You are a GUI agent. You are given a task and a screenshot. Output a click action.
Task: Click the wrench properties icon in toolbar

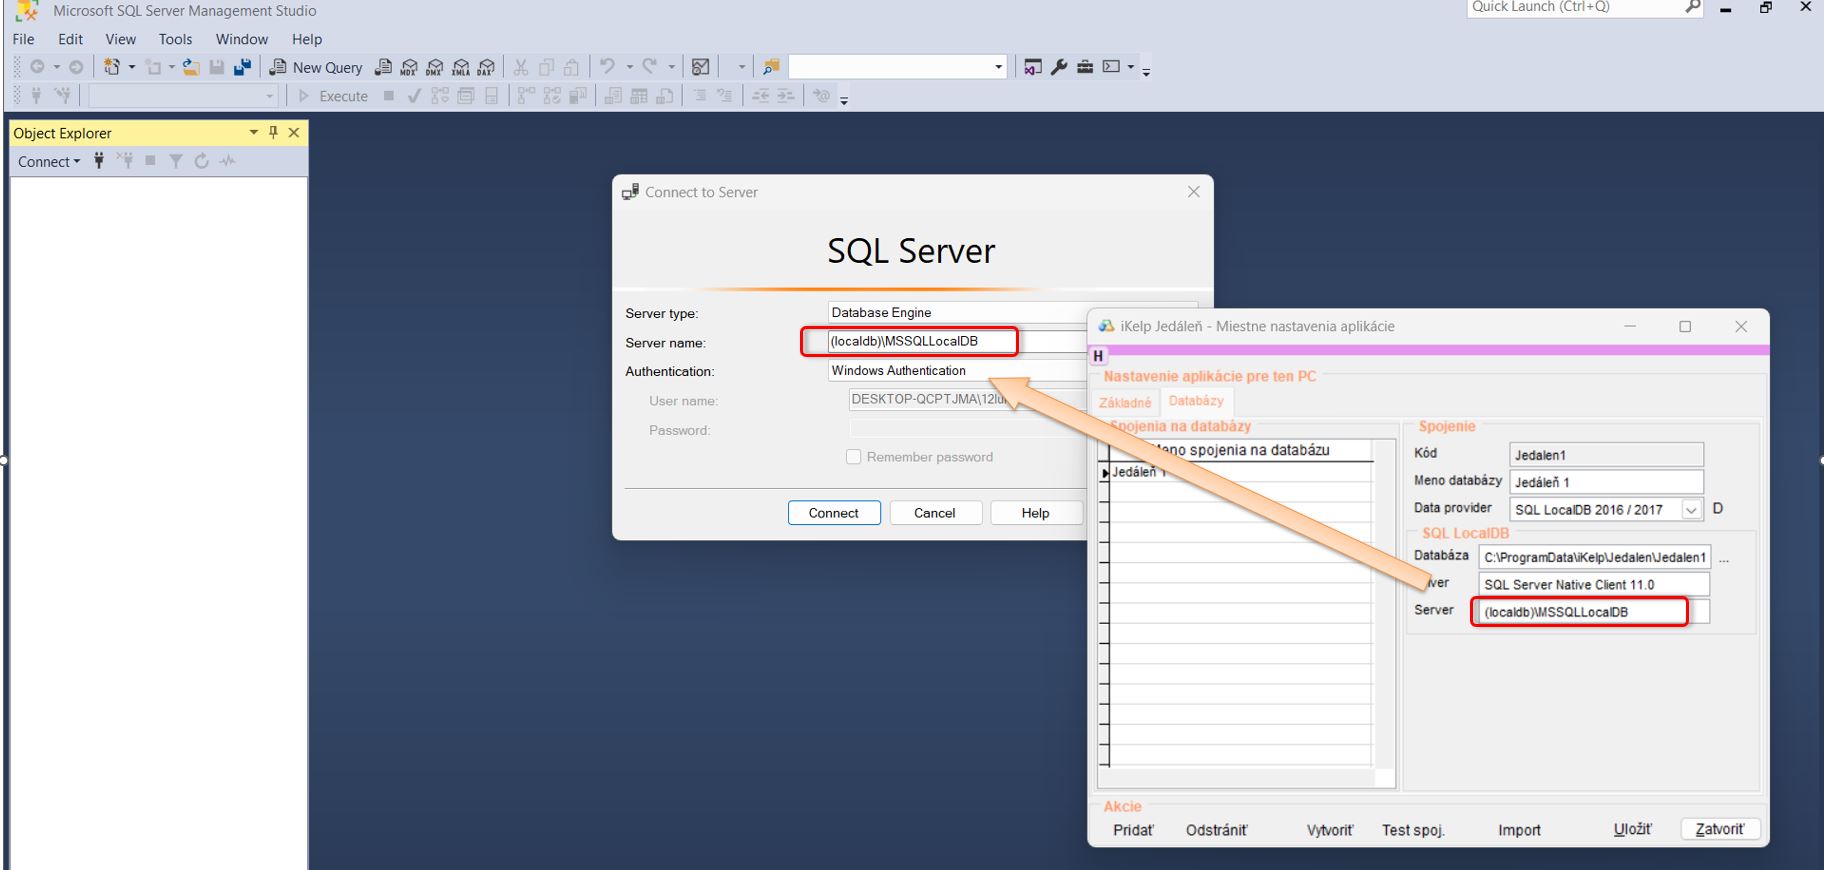(1059, 67)
